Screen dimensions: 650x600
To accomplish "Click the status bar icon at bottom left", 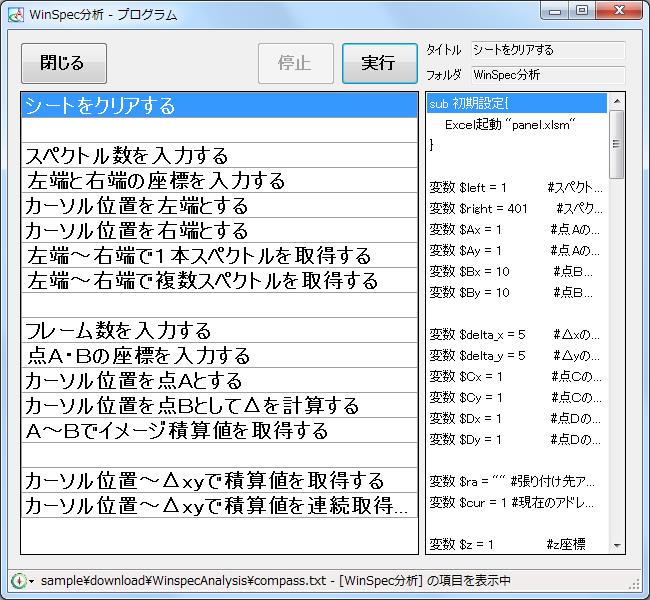I will [17, 580].
